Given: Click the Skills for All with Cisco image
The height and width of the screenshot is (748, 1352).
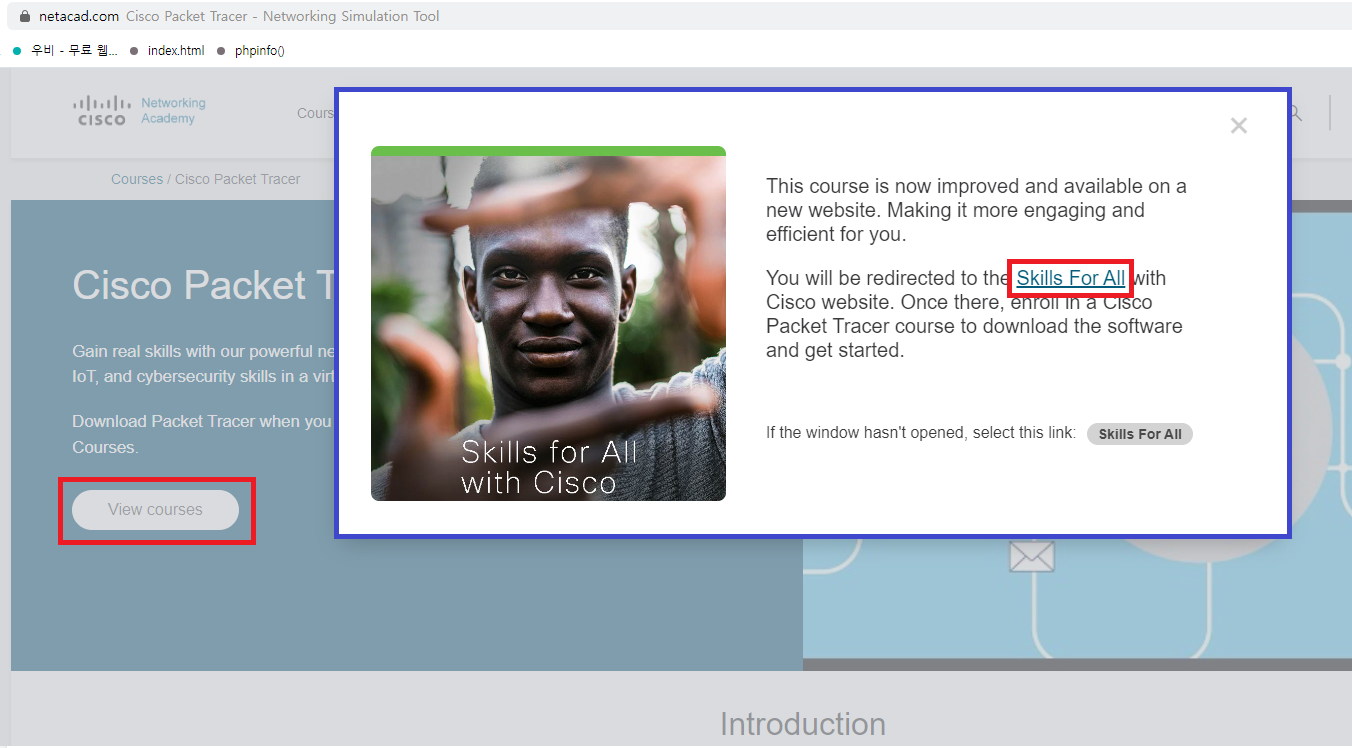Looking at the screenshot, I should click(x=548, y=323).
